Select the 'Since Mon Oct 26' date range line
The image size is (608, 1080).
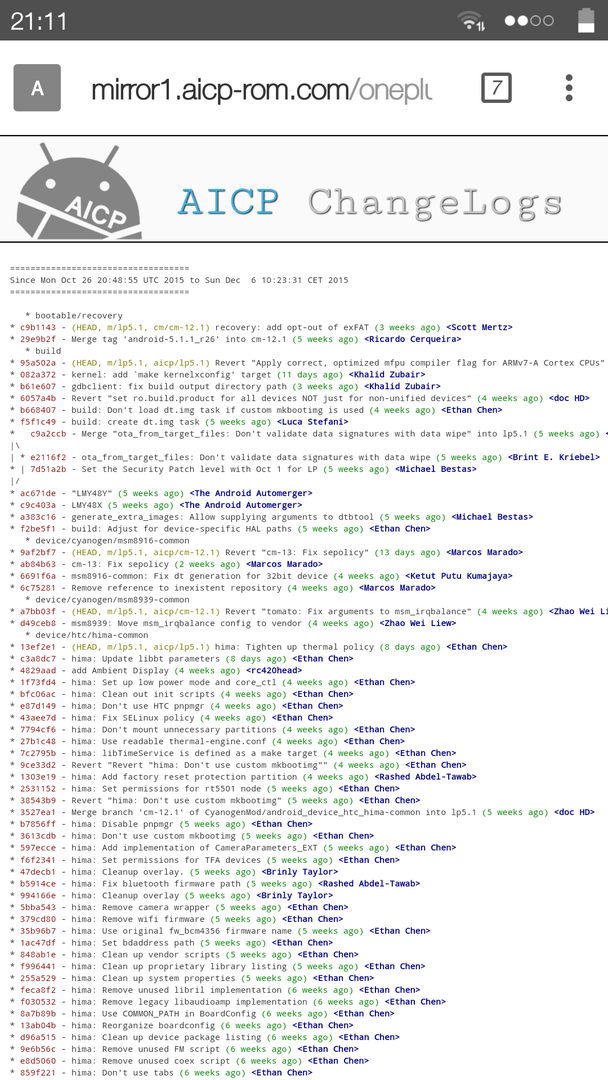point(179,280)
